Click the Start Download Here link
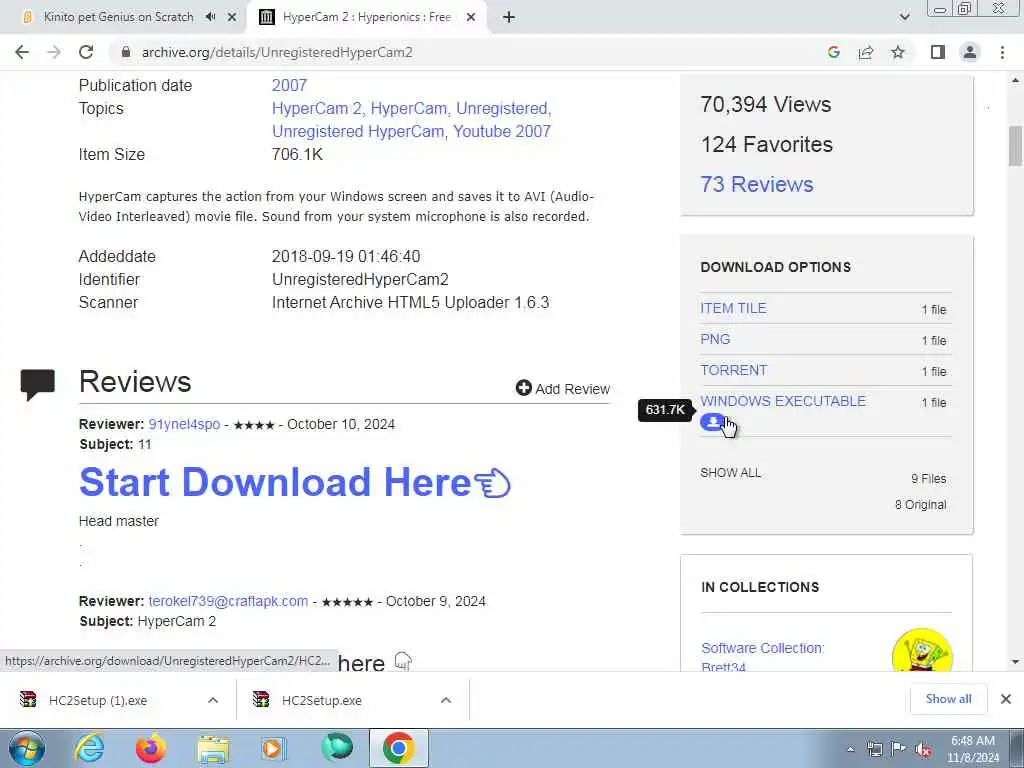Screen dimensions: 1024x768 point(295,482)
